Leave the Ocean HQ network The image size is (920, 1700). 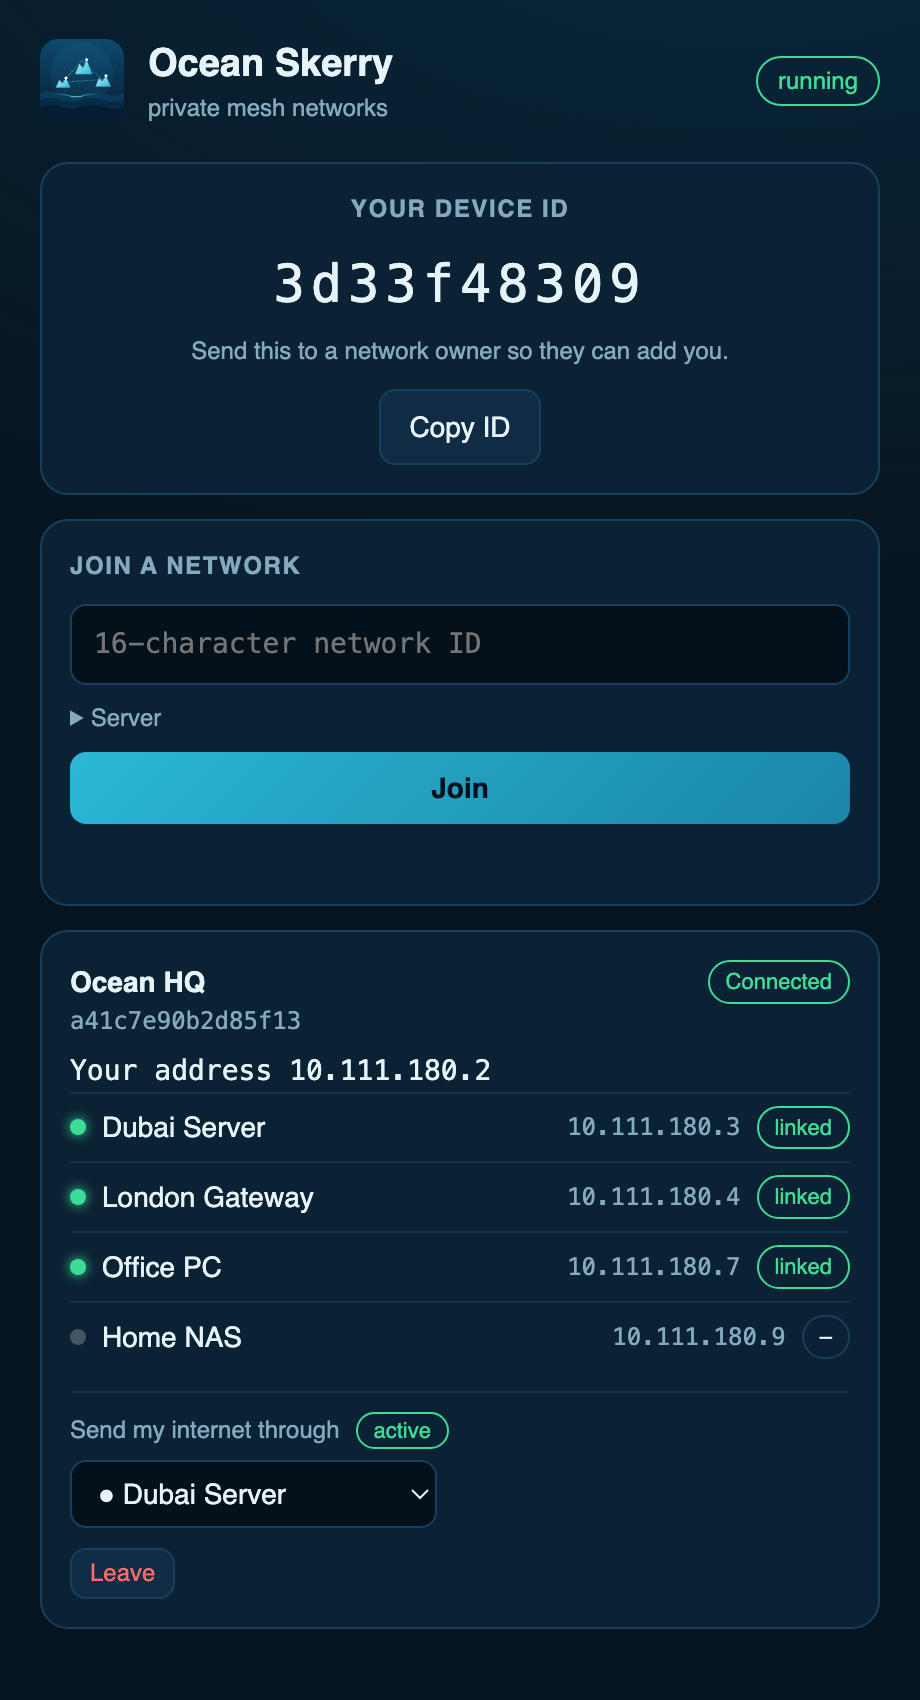122,1573
